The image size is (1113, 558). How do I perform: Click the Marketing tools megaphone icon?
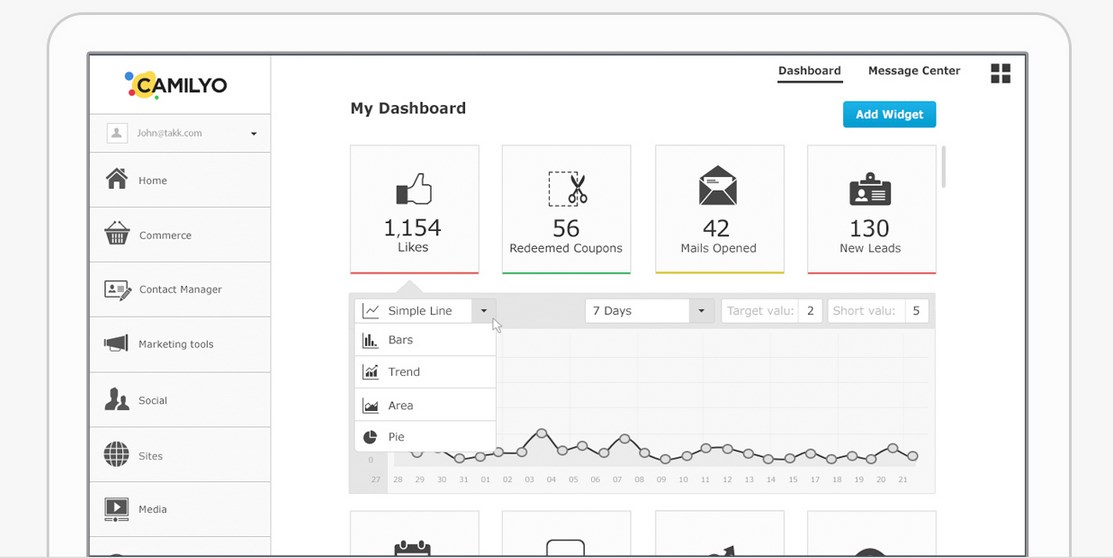116,344
